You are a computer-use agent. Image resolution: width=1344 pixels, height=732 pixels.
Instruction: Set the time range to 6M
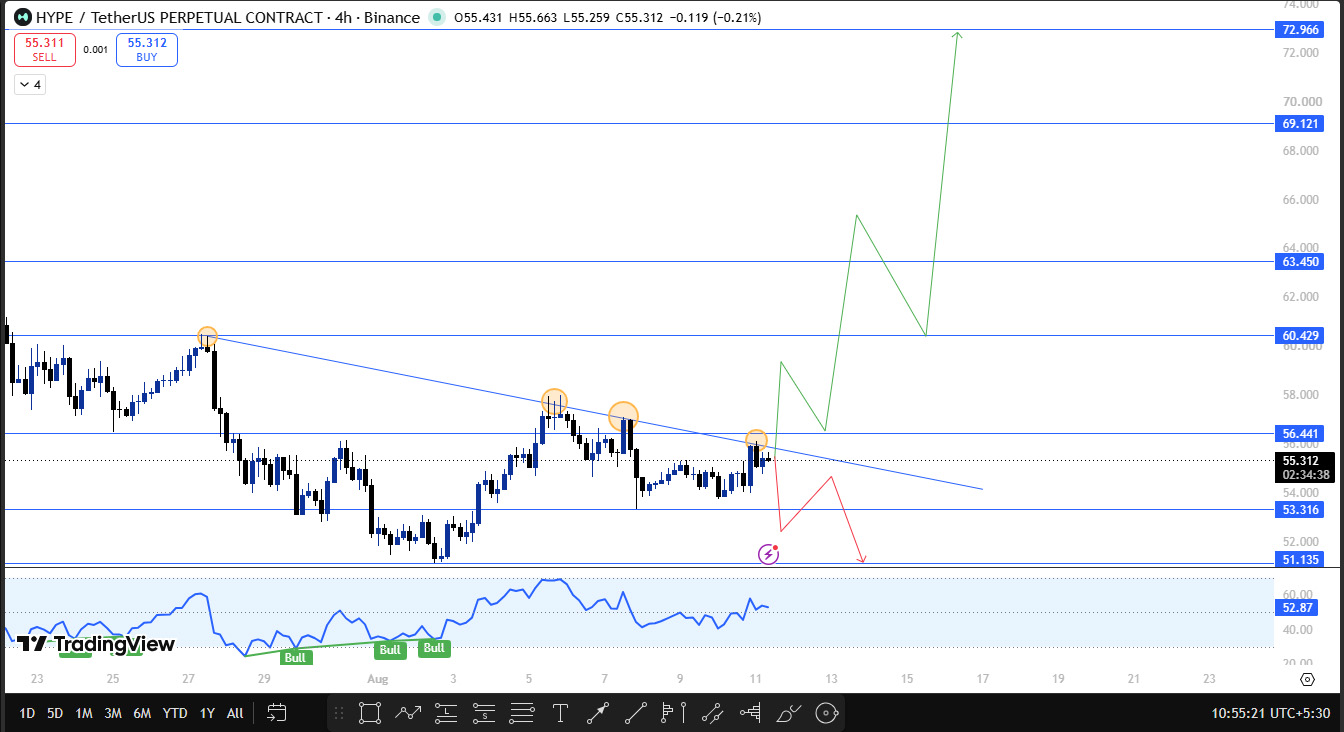click(143, 713)
